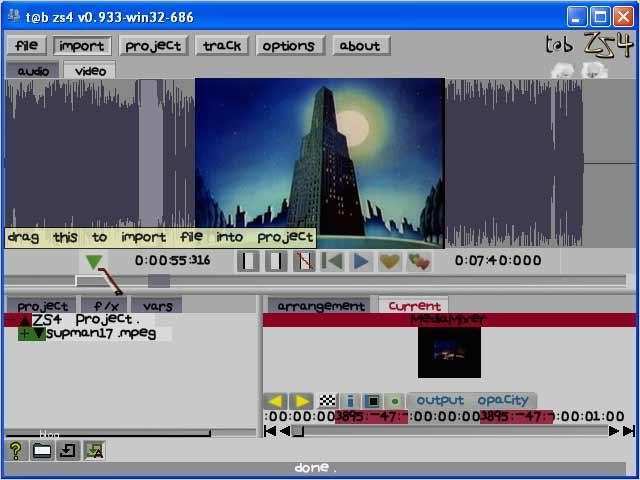Click the black square frame icon
640x480 pixels.
tap(372, 401)
